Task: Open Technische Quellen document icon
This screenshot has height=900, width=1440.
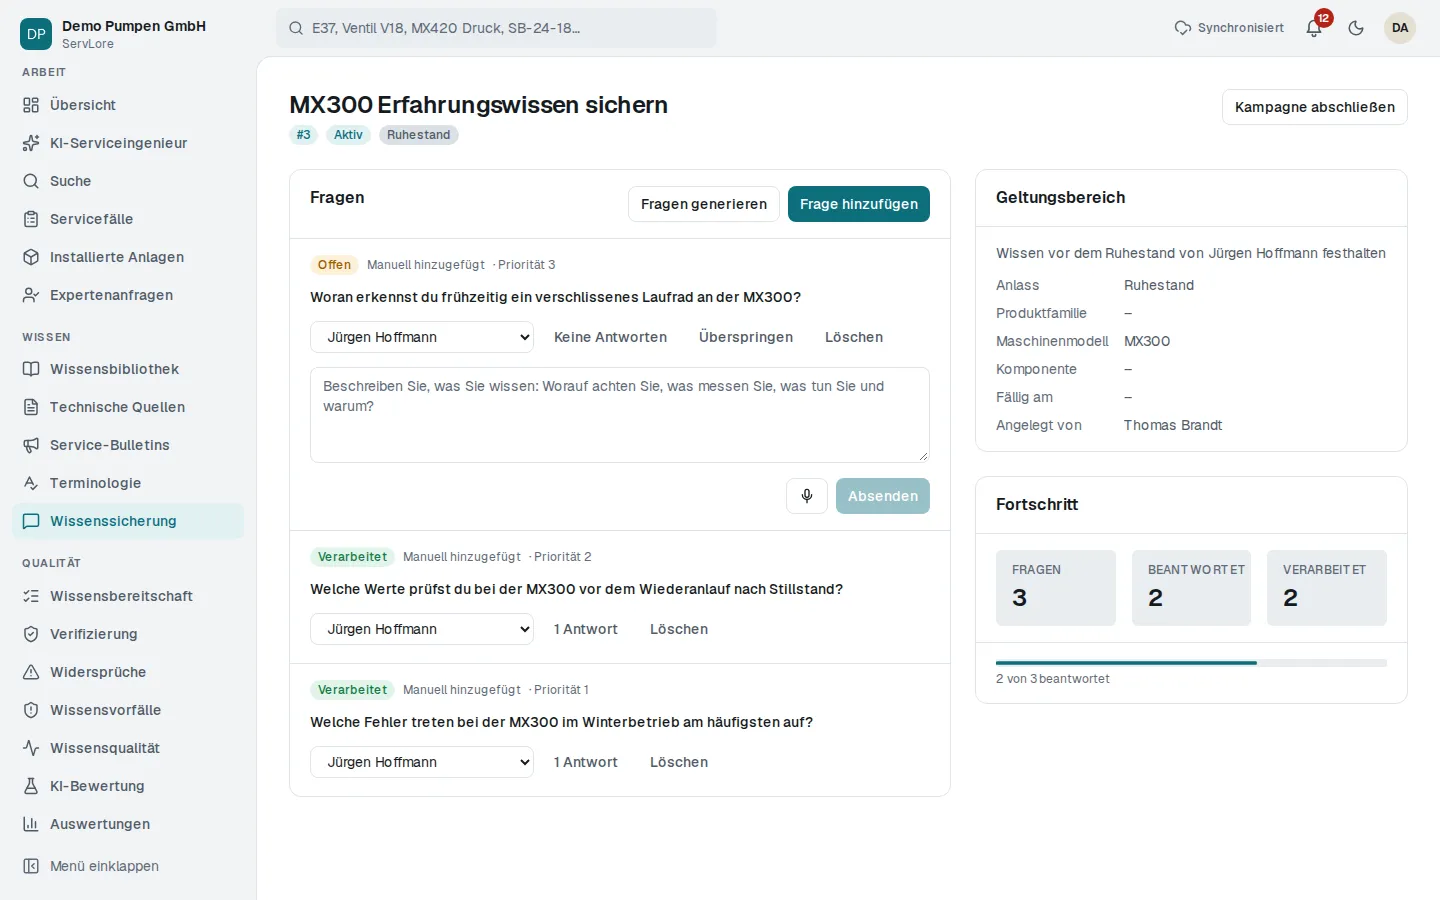Action: [x=31, y=407]
